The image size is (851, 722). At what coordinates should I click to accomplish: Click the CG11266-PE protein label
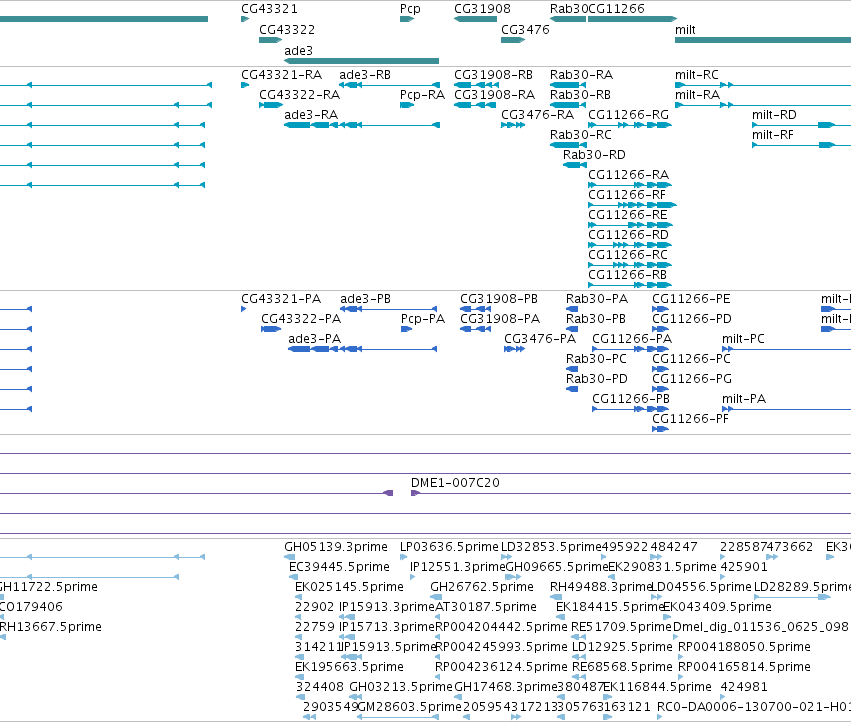coord(691,299)
